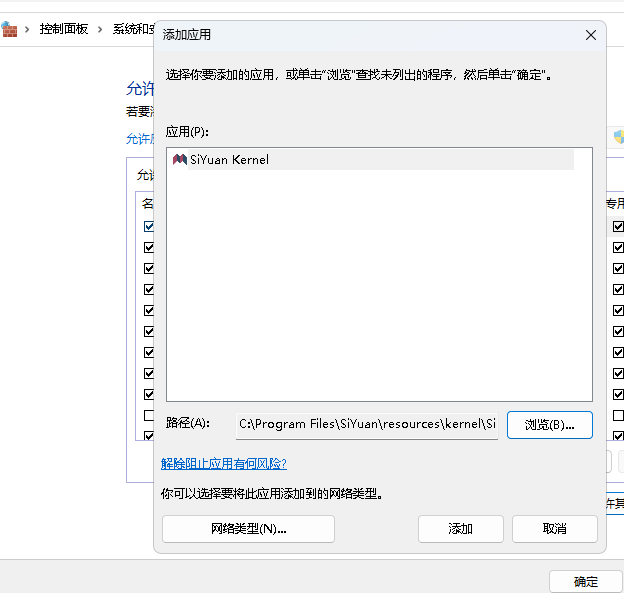Click the 取消 button
The width and height of the screenshot is (624, 593).
pyautogui.click(x=555, y=529)
